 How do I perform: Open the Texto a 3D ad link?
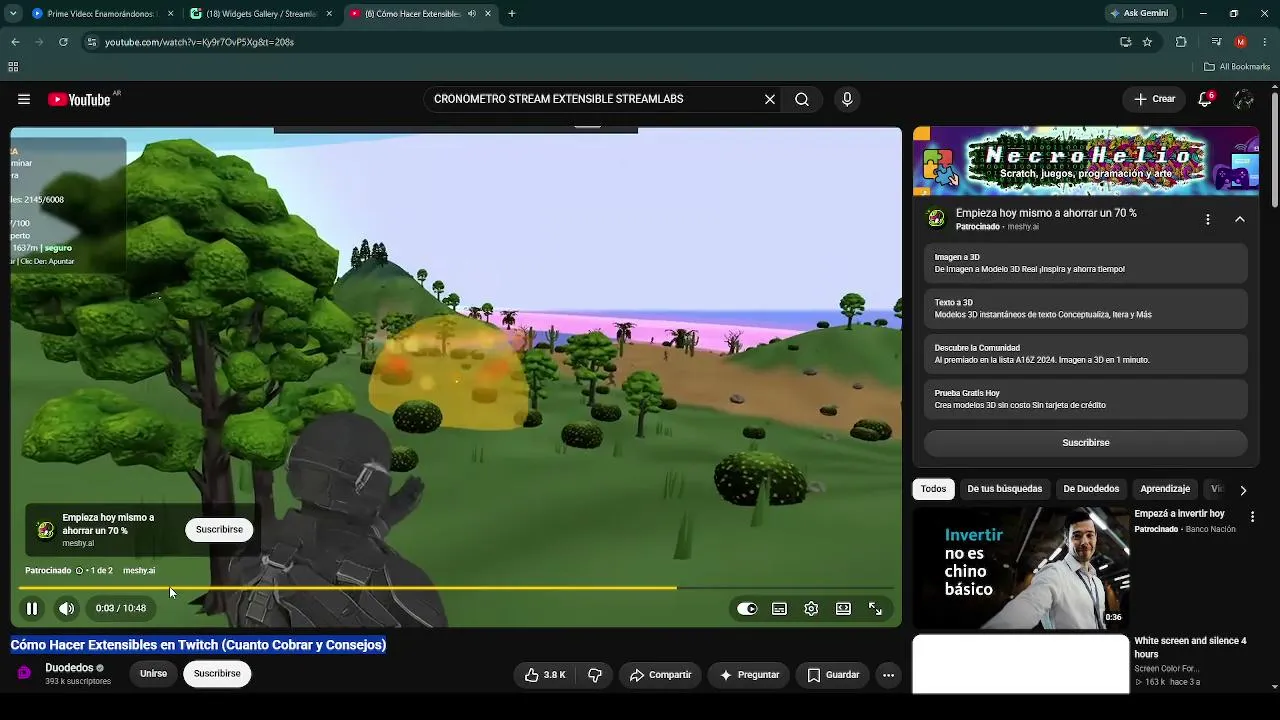click(x=1085, y=309)
